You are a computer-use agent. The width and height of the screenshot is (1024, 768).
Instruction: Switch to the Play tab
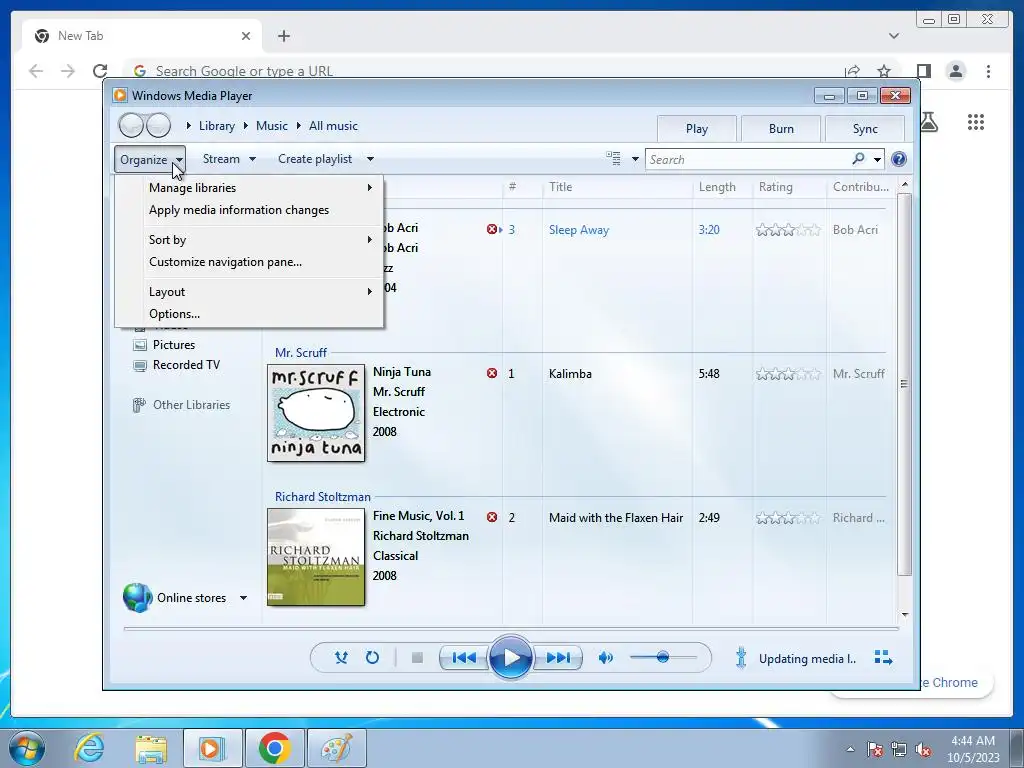tap(697, 129)
